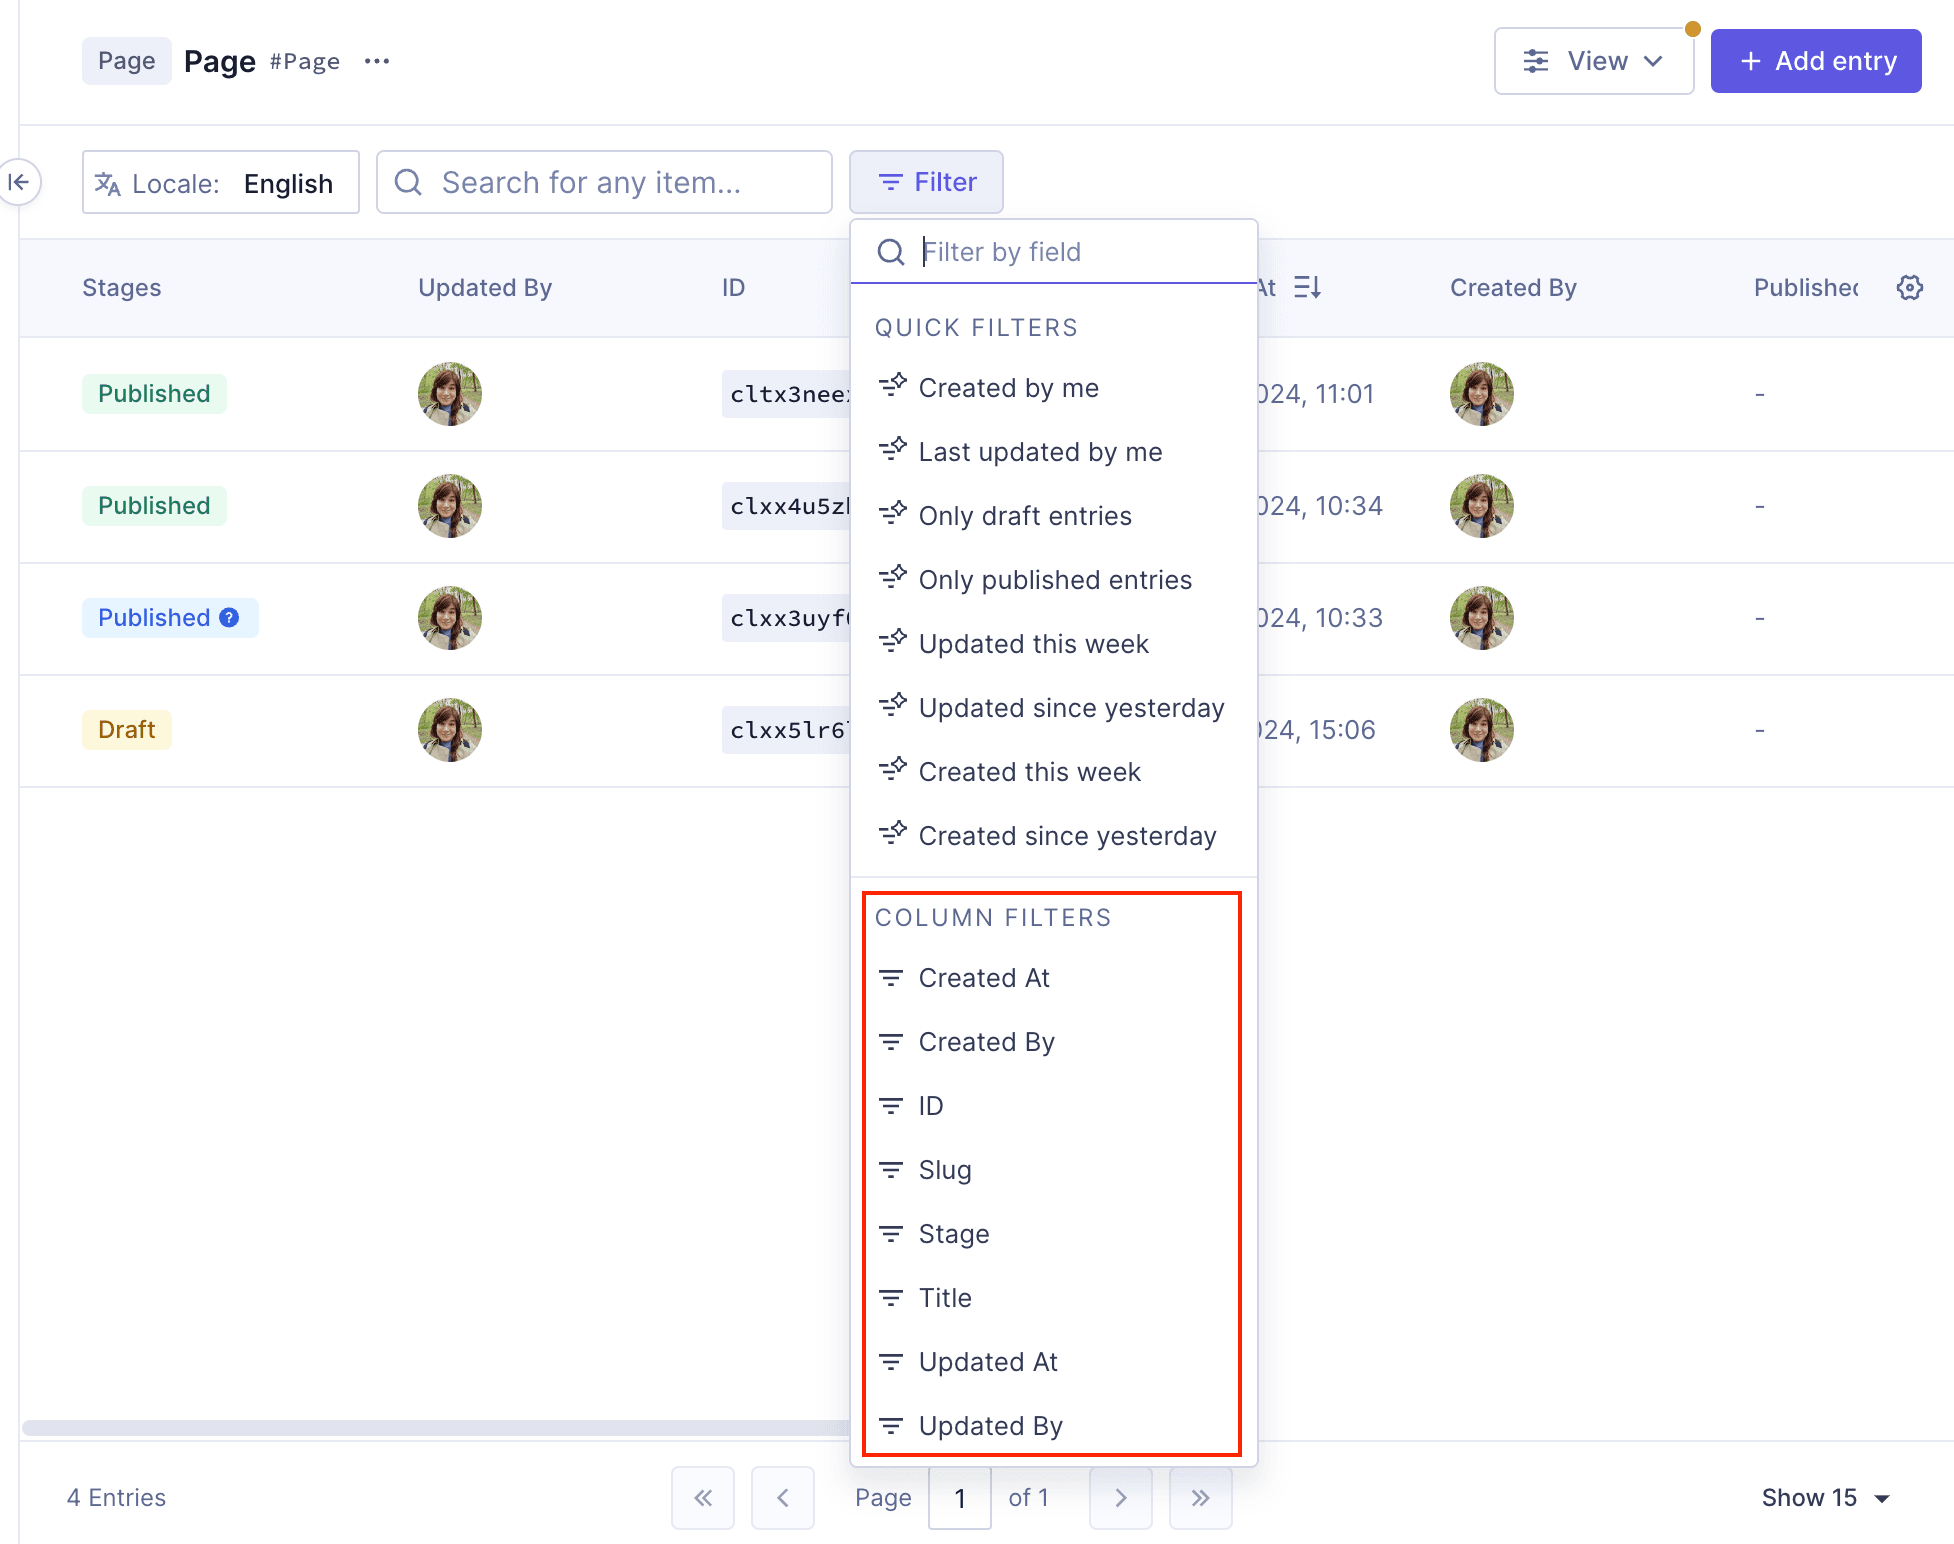Image resolution: width=1954 pixels, height=1544 pixels.
Task: Open the ellipsis menu next to Page title
Action: [x=377, y=61]
